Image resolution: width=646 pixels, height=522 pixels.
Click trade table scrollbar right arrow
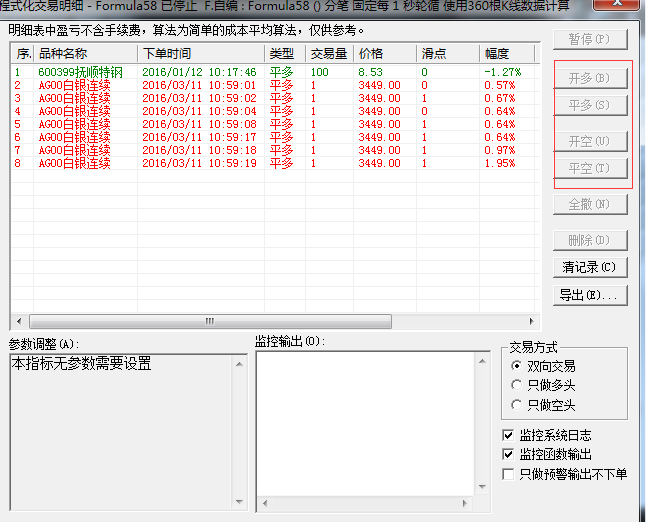click(531, 321)
